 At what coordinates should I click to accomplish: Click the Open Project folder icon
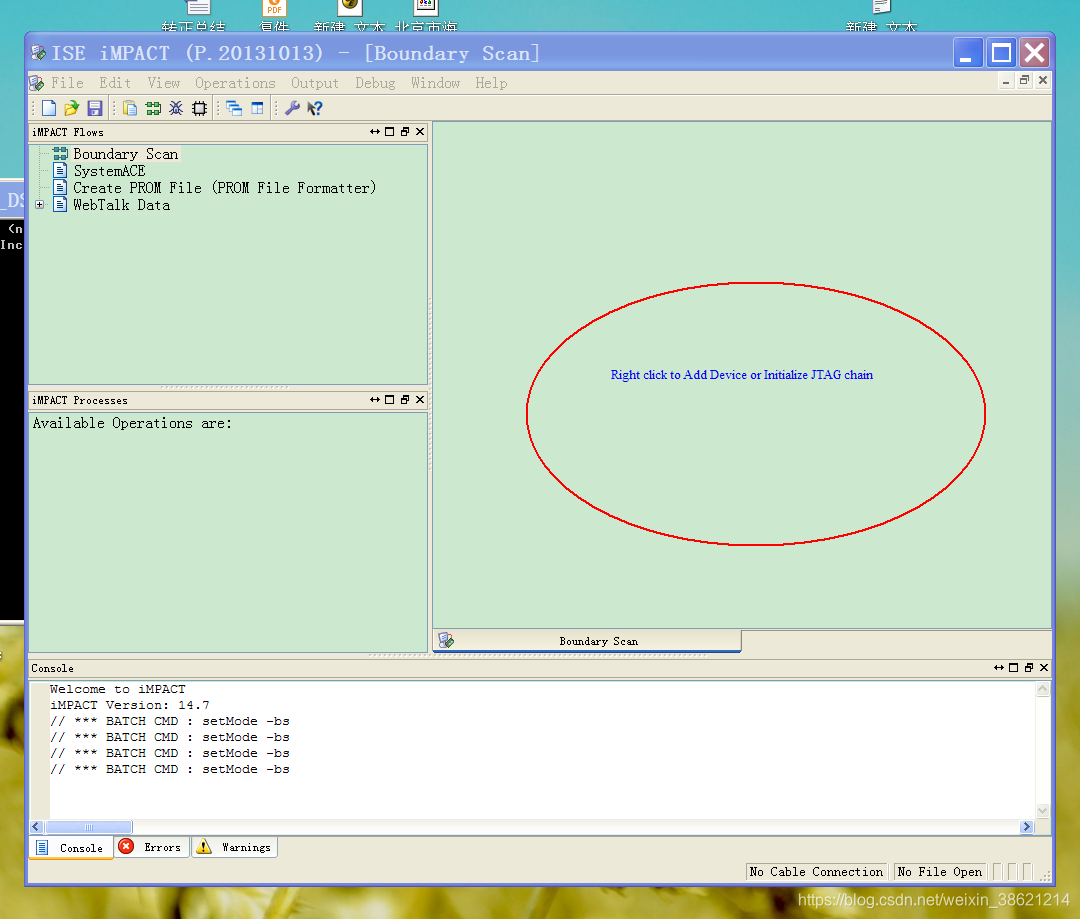(x=72, y=108)
